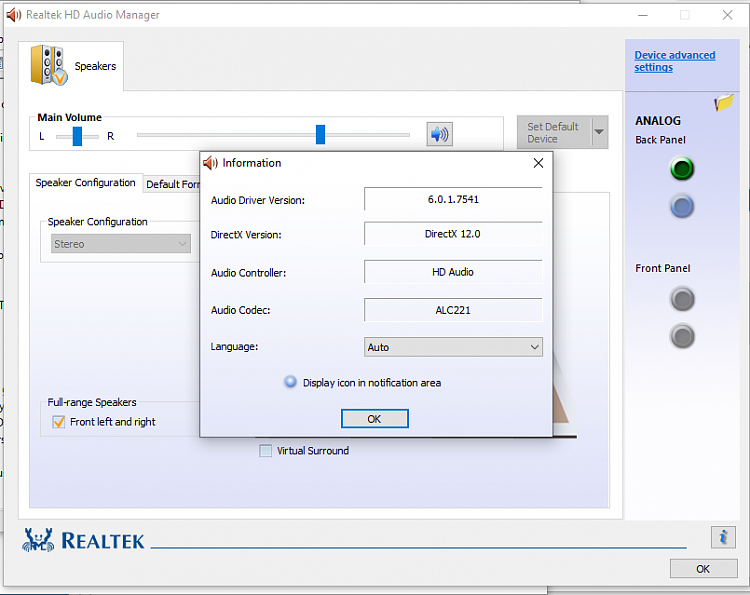Click the Back Panel label
The image size is (750, 595).
[660, 140]
